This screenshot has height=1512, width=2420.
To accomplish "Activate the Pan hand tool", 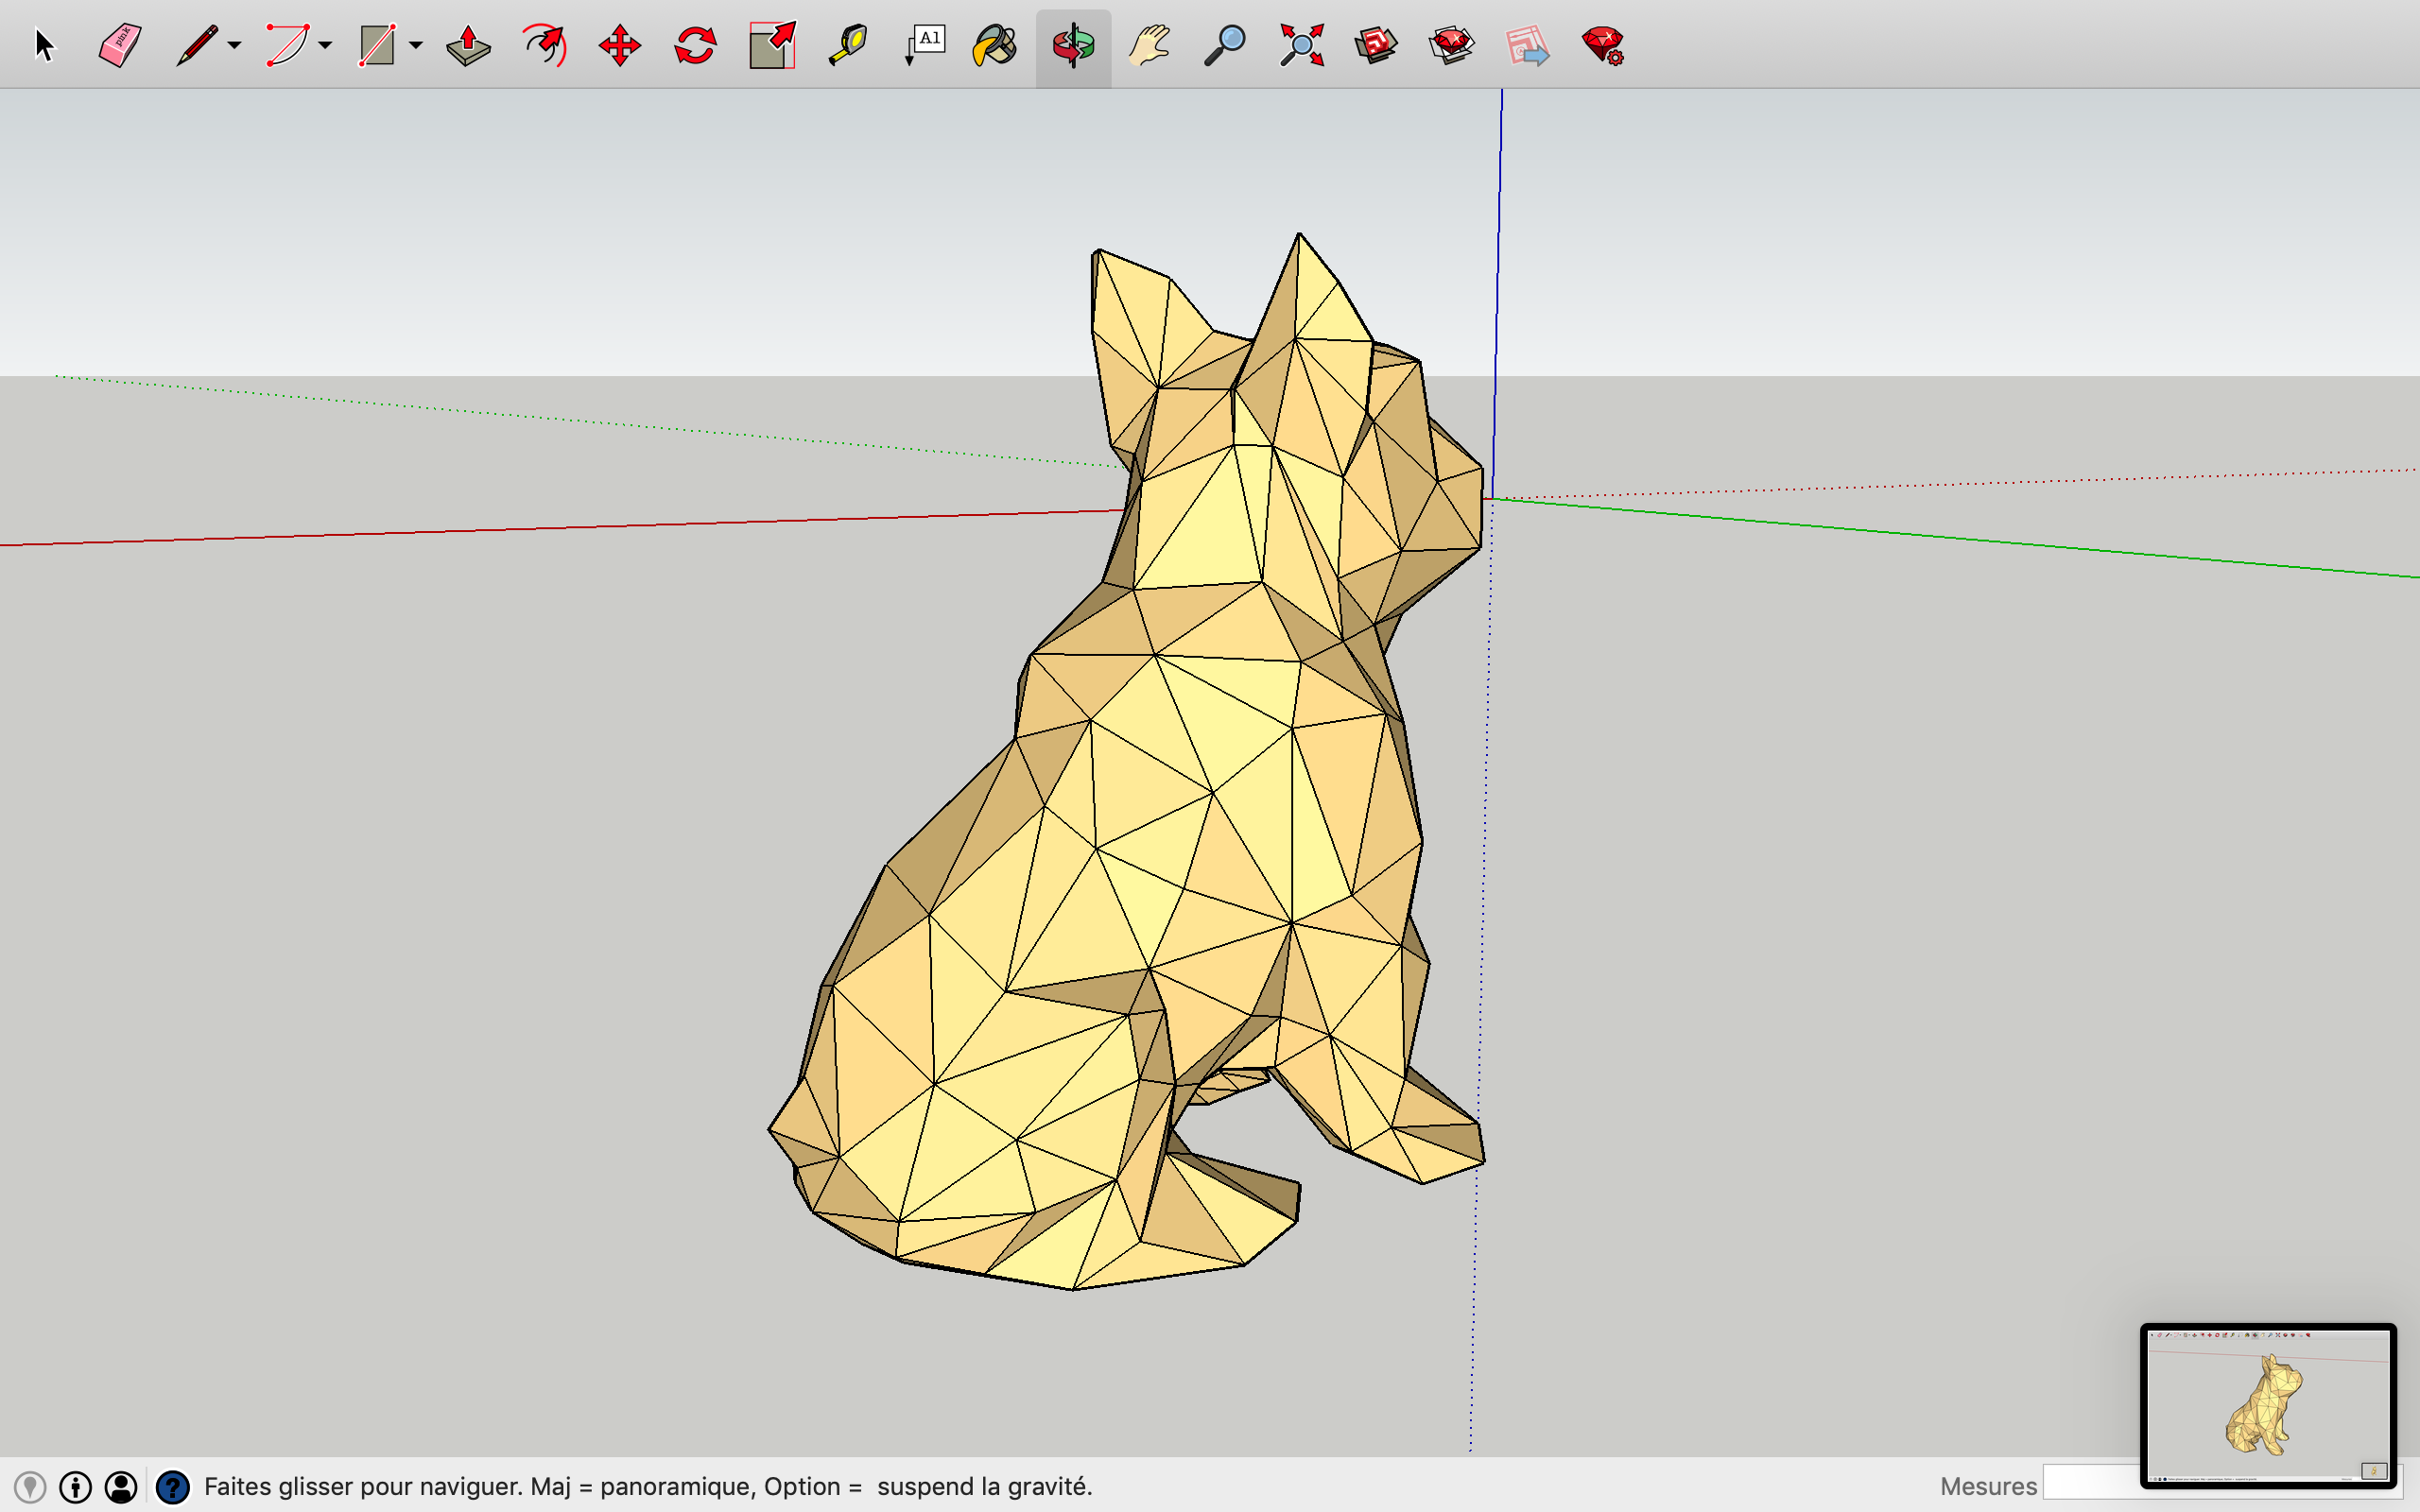I will pyautogui.click(x=1149, y=45).
